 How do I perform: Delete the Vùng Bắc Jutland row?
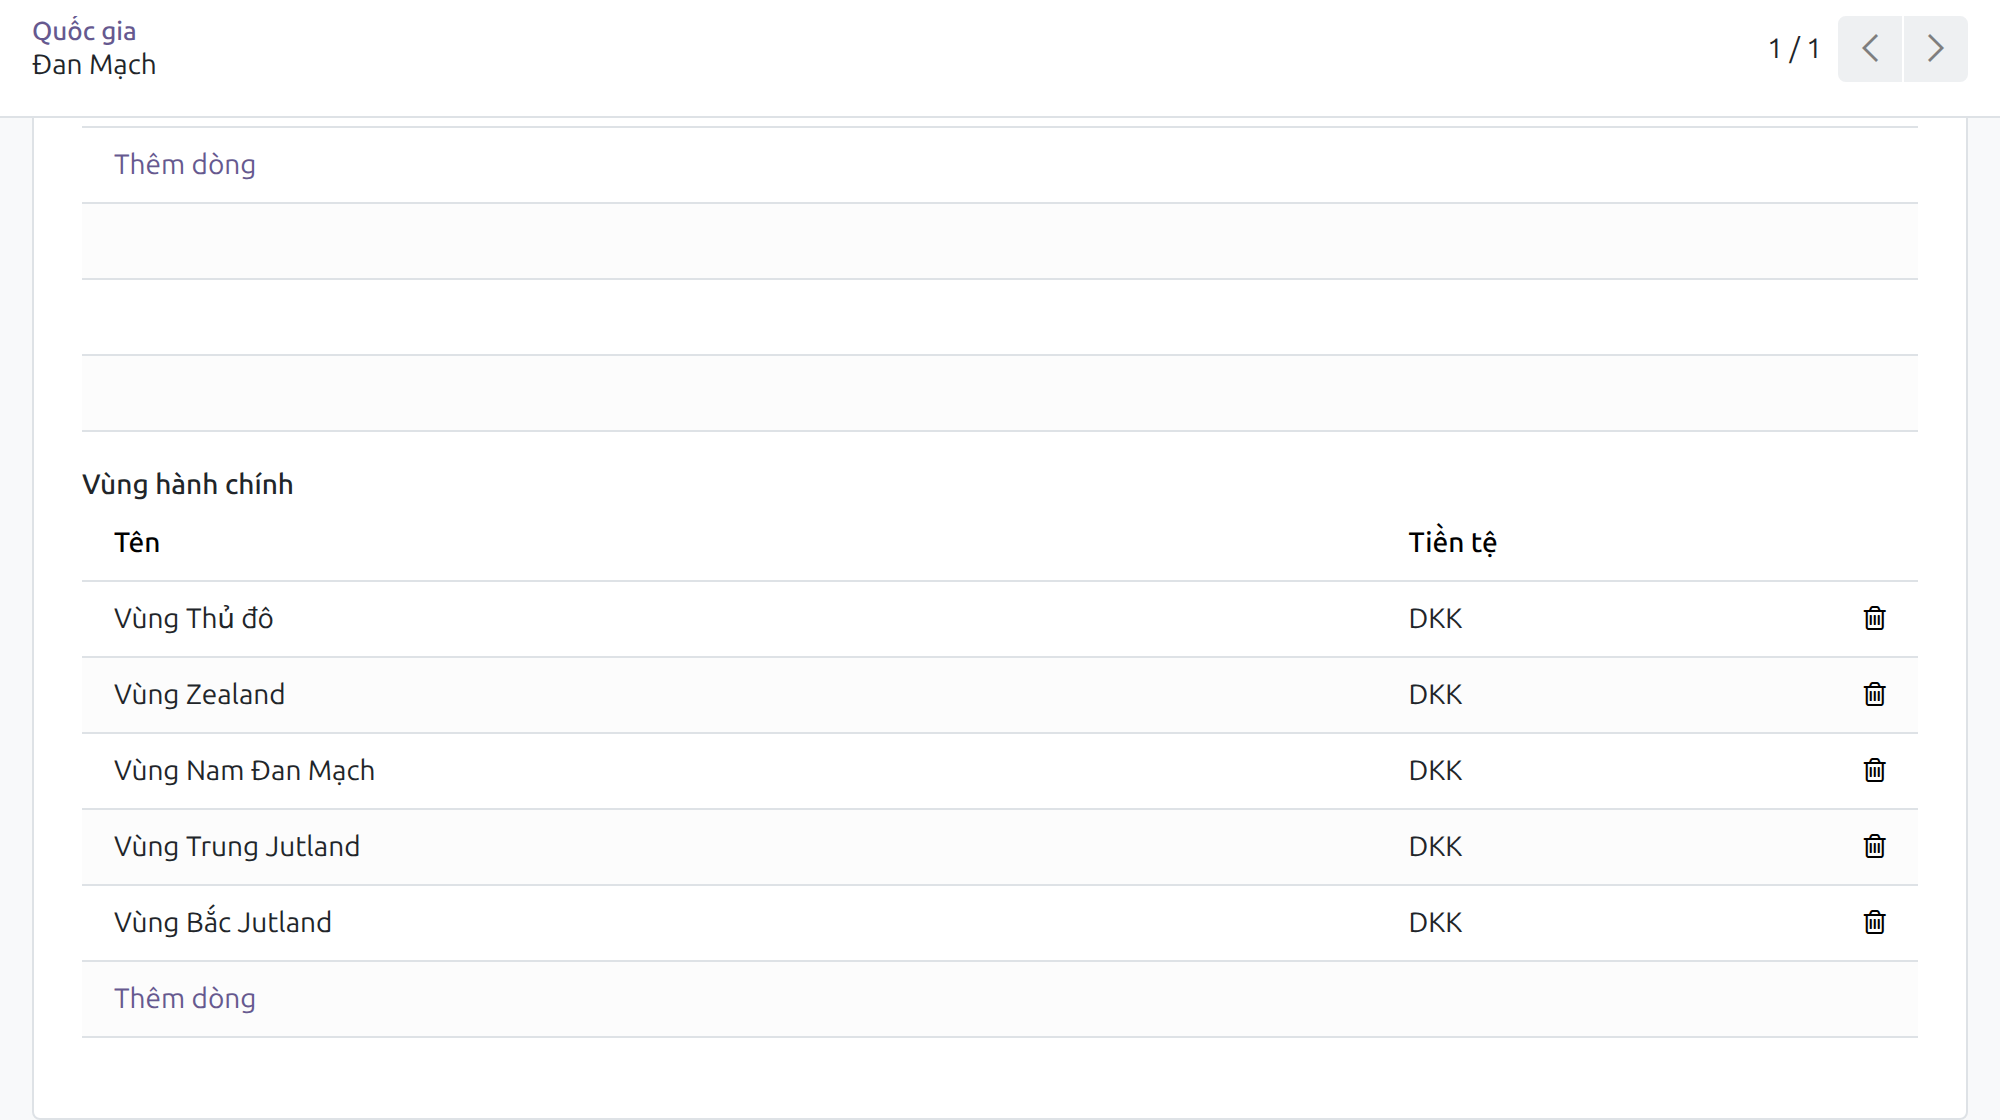(x=1874, y=923)
